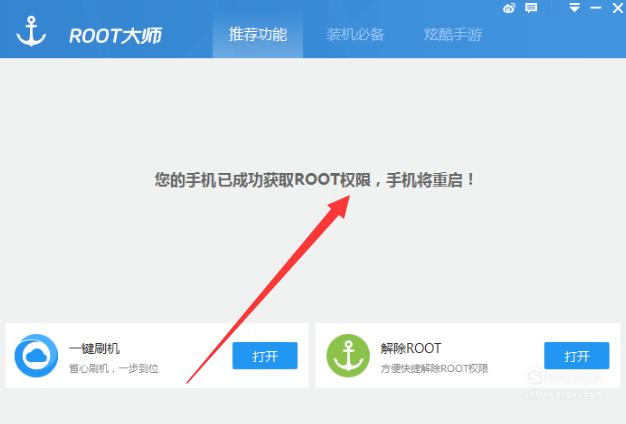The image size is (626, 424).
Task: Close the ROOT大师 window
Action: [x=618, y=8]
